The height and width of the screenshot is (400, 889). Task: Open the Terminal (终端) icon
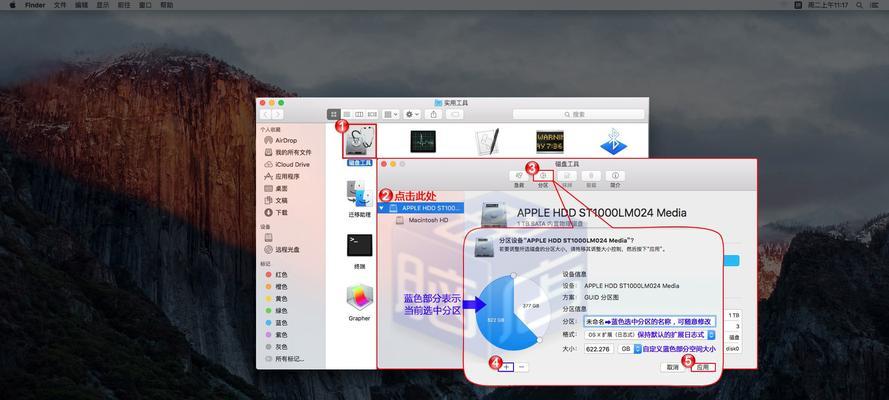(x=359, y=245)
